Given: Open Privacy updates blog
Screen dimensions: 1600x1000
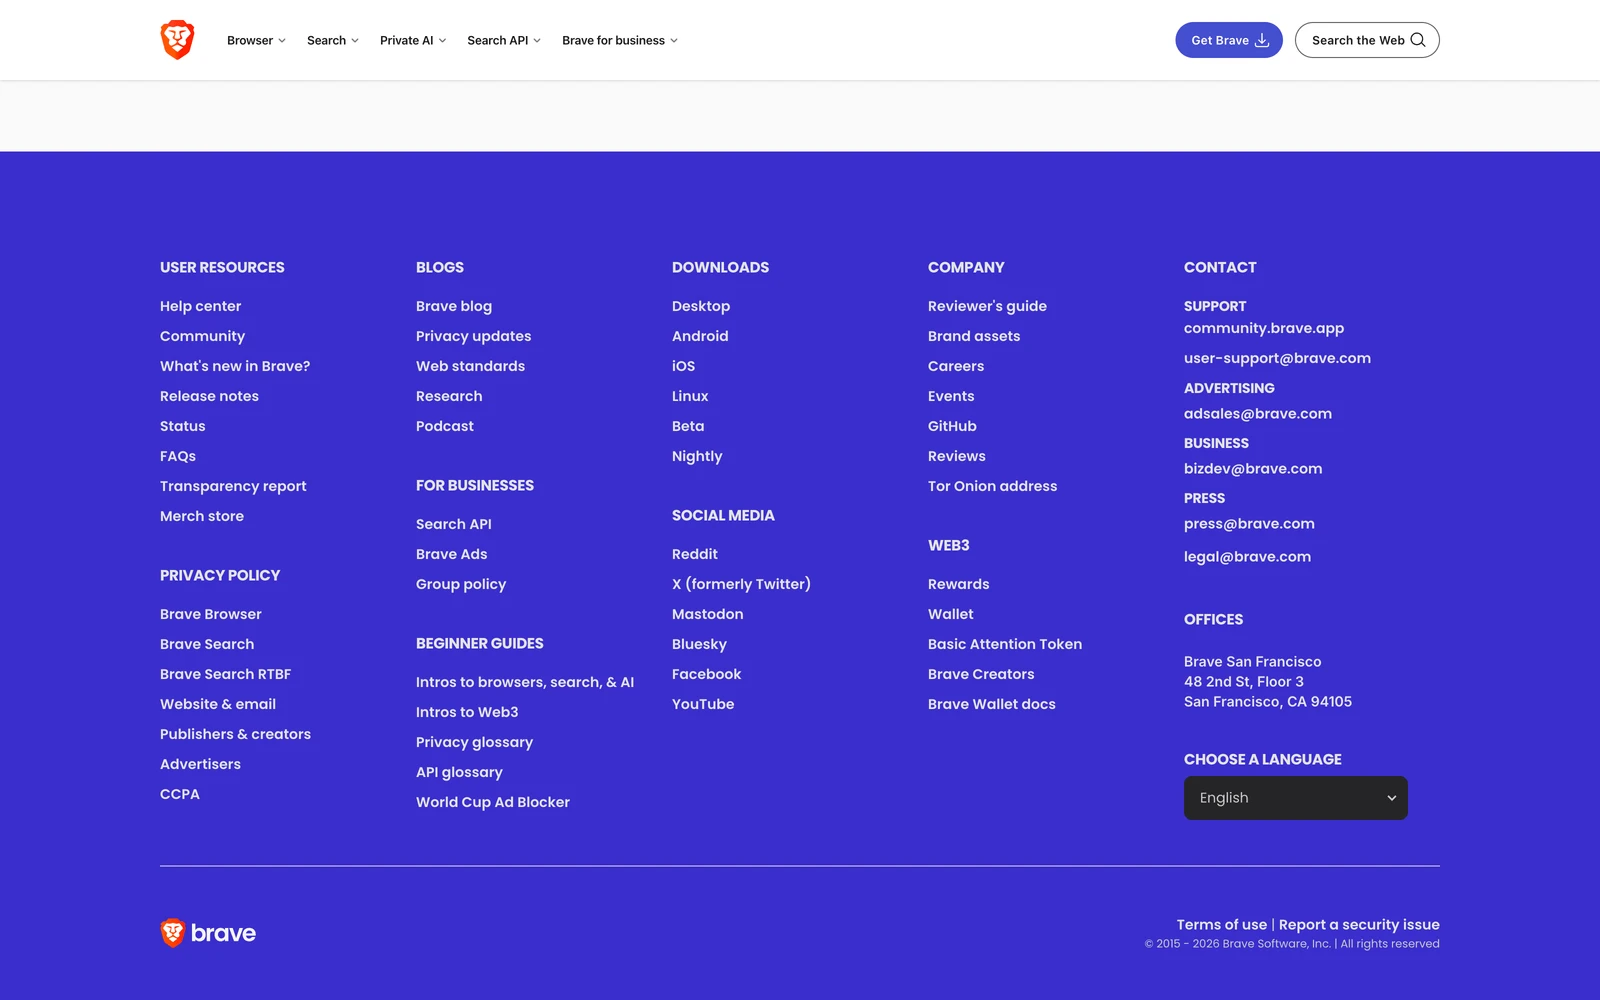Looking at the screenshot, I should tap(473, 336).
